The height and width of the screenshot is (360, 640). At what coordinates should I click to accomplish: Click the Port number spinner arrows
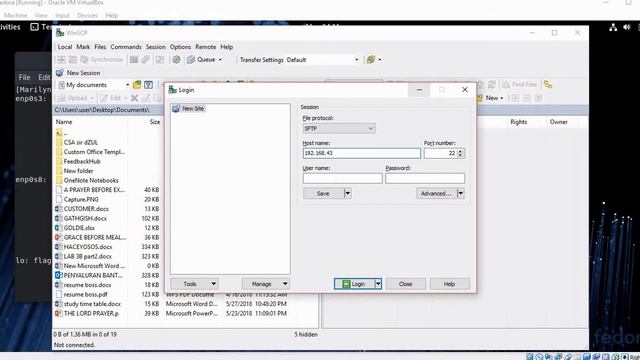point(460,153)
